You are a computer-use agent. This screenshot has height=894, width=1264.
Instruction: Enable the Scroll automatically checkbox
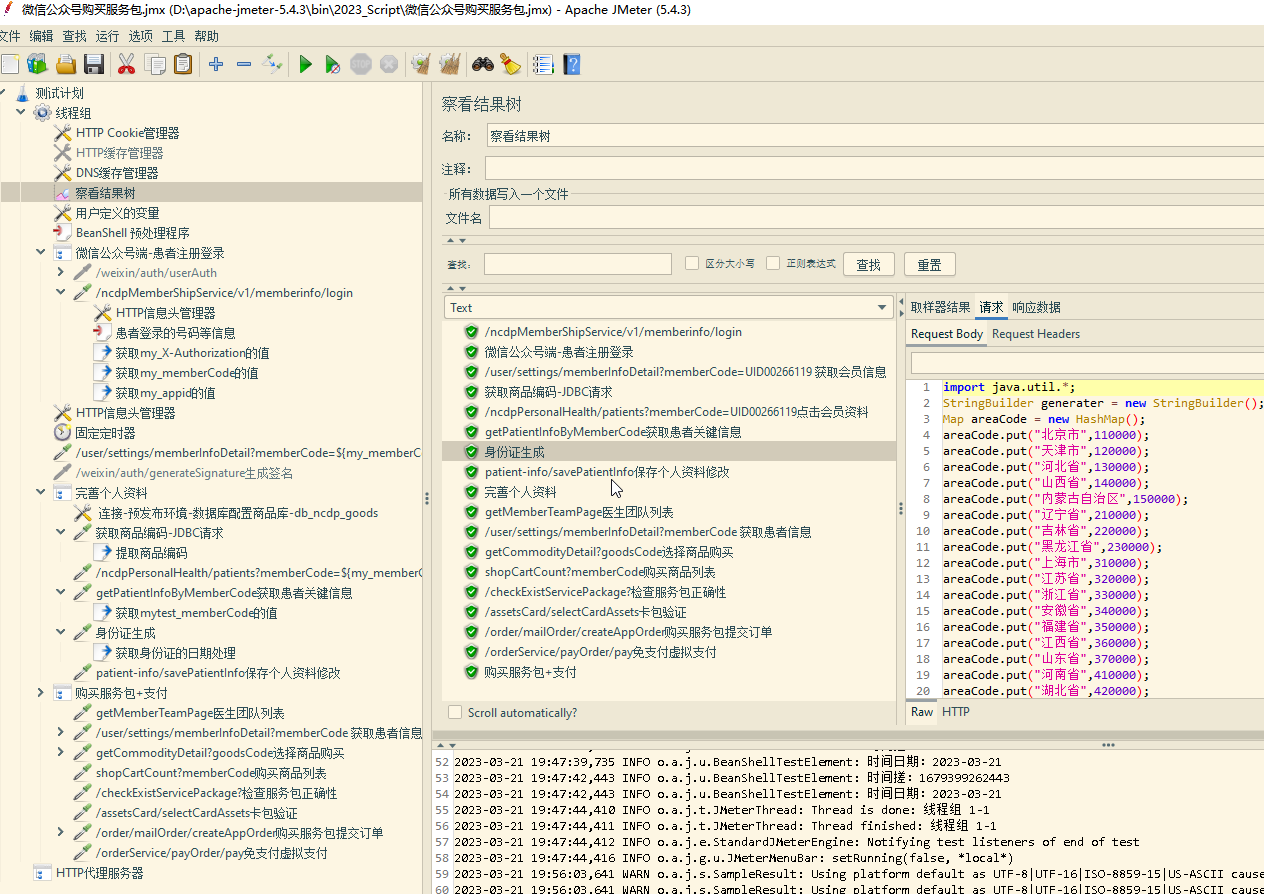[x=456, y=713]
